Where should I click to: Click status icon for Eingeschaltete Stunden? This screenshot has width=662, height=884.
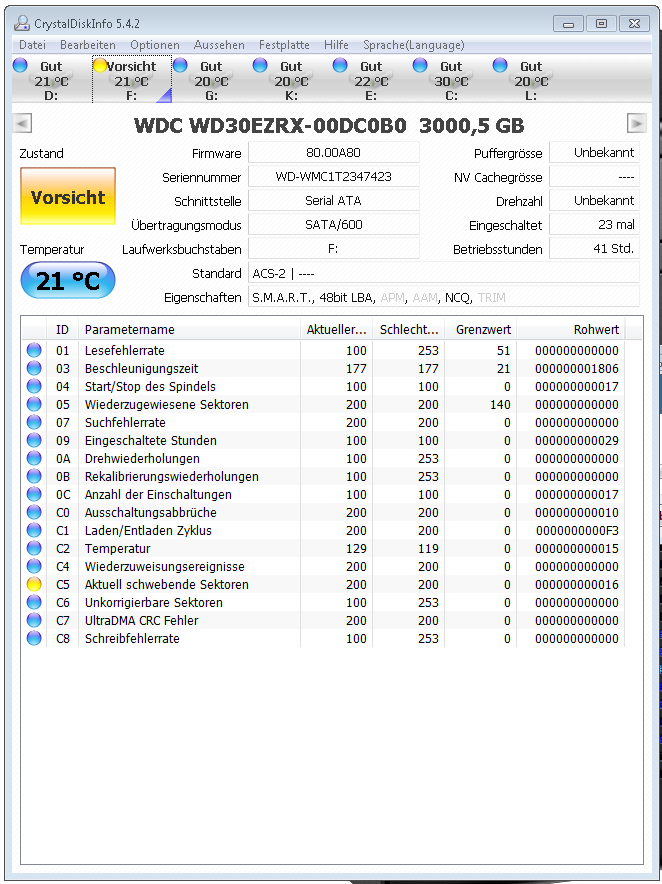[34, 440]
